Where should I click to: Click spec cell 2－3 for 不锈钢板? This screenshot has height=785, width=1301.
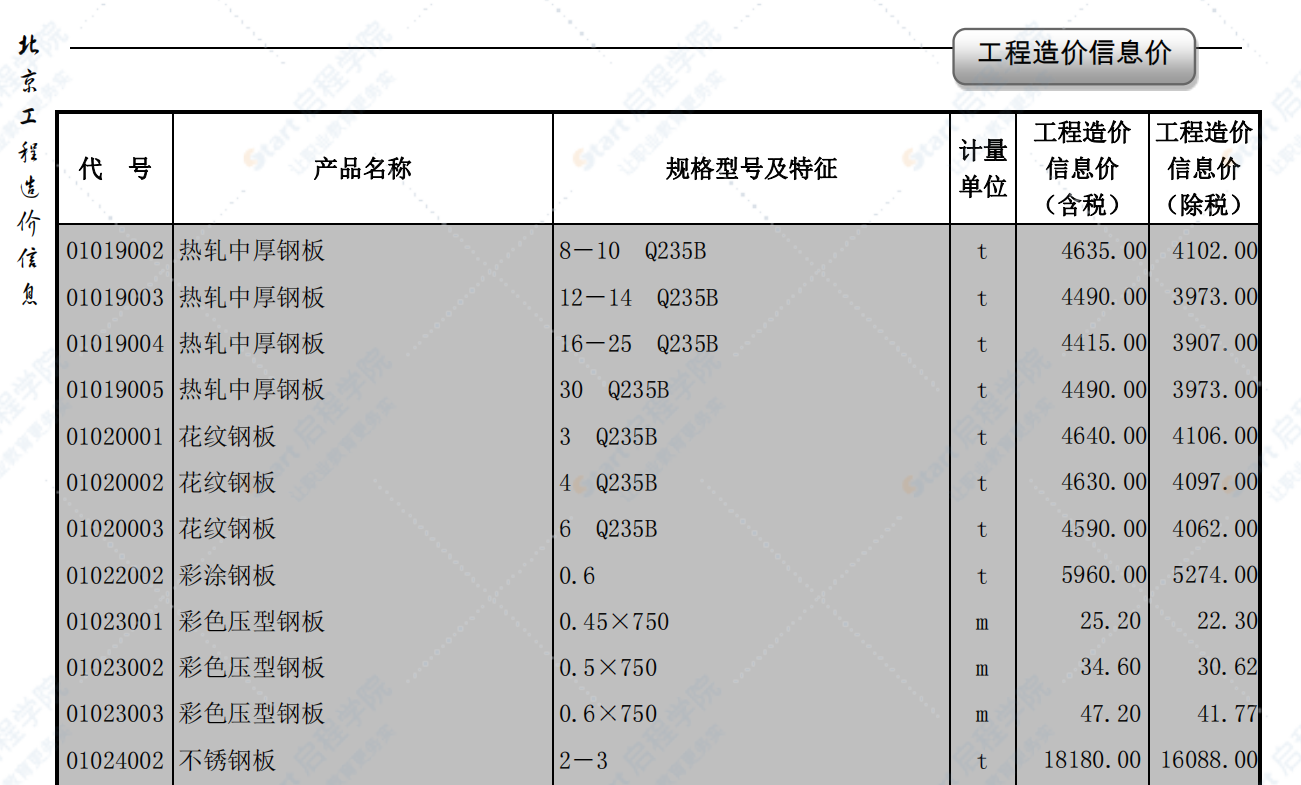coord(583,761)
